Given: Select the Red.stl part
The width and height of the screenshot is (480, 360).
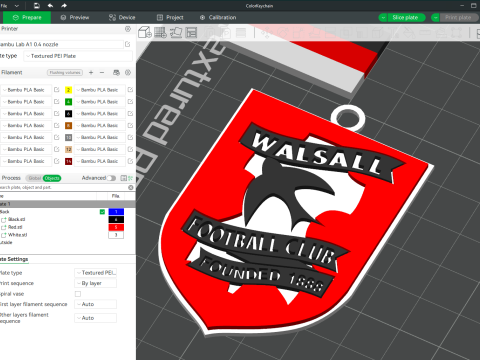Looking at the screenshot, I should (15, 227).
